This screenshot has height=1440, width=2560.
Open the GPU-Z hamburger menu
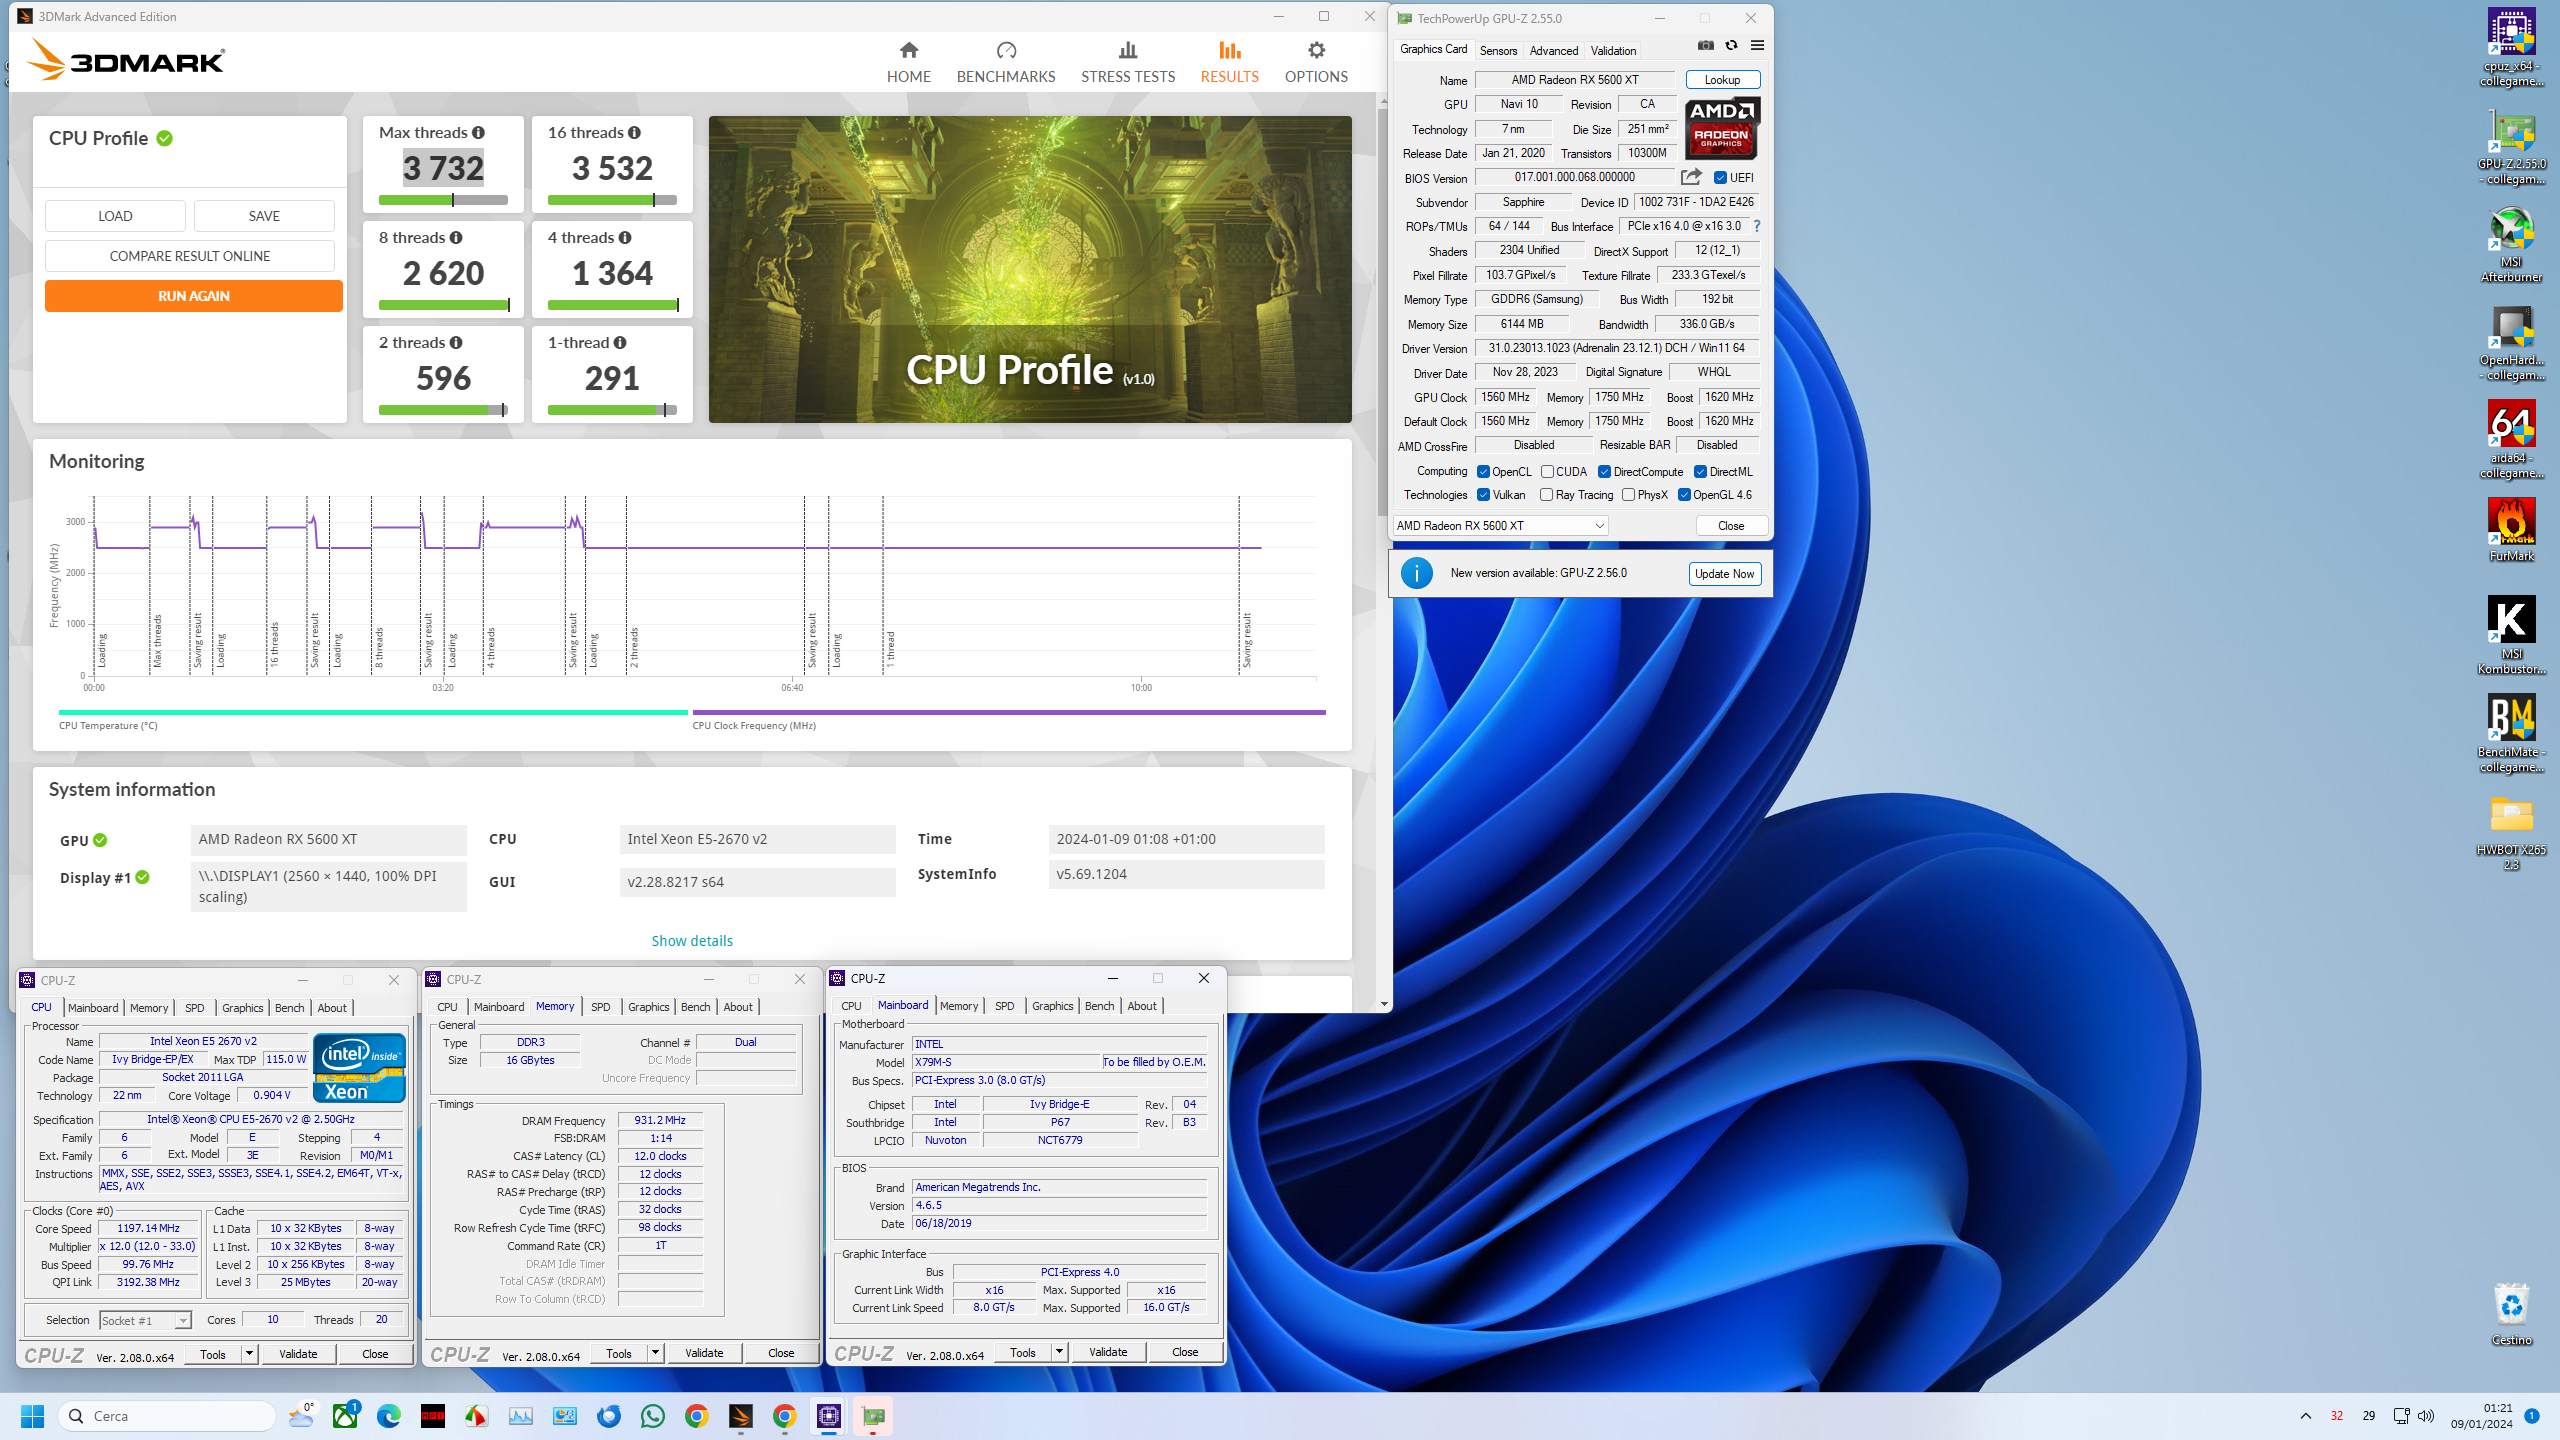pyautogui.click(x=1757, y=45)
